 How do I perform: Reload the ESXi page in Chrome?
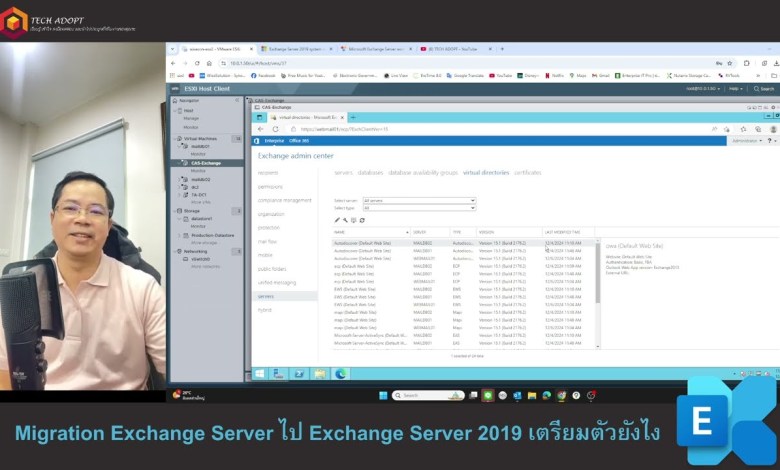point(197,63)
